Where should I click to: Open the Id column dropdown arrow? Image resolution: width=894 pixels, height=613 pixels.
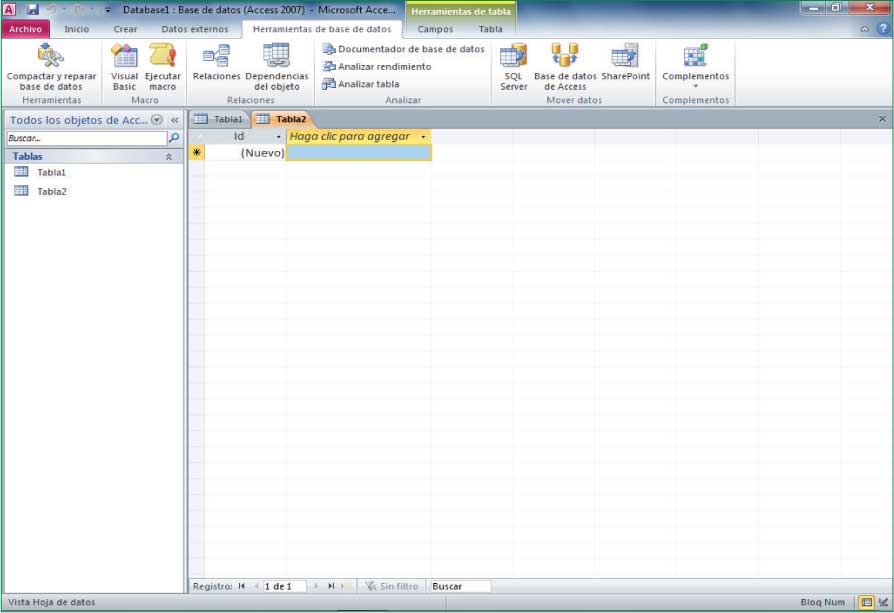278,137
